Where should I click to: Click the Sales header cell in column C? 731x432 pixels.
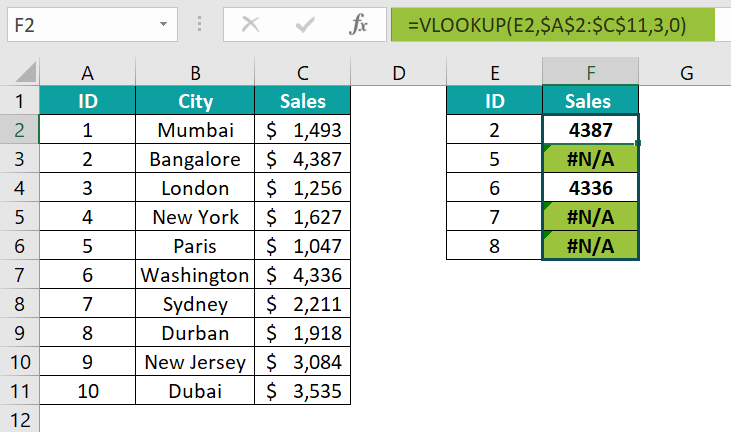tap(303, 100)
